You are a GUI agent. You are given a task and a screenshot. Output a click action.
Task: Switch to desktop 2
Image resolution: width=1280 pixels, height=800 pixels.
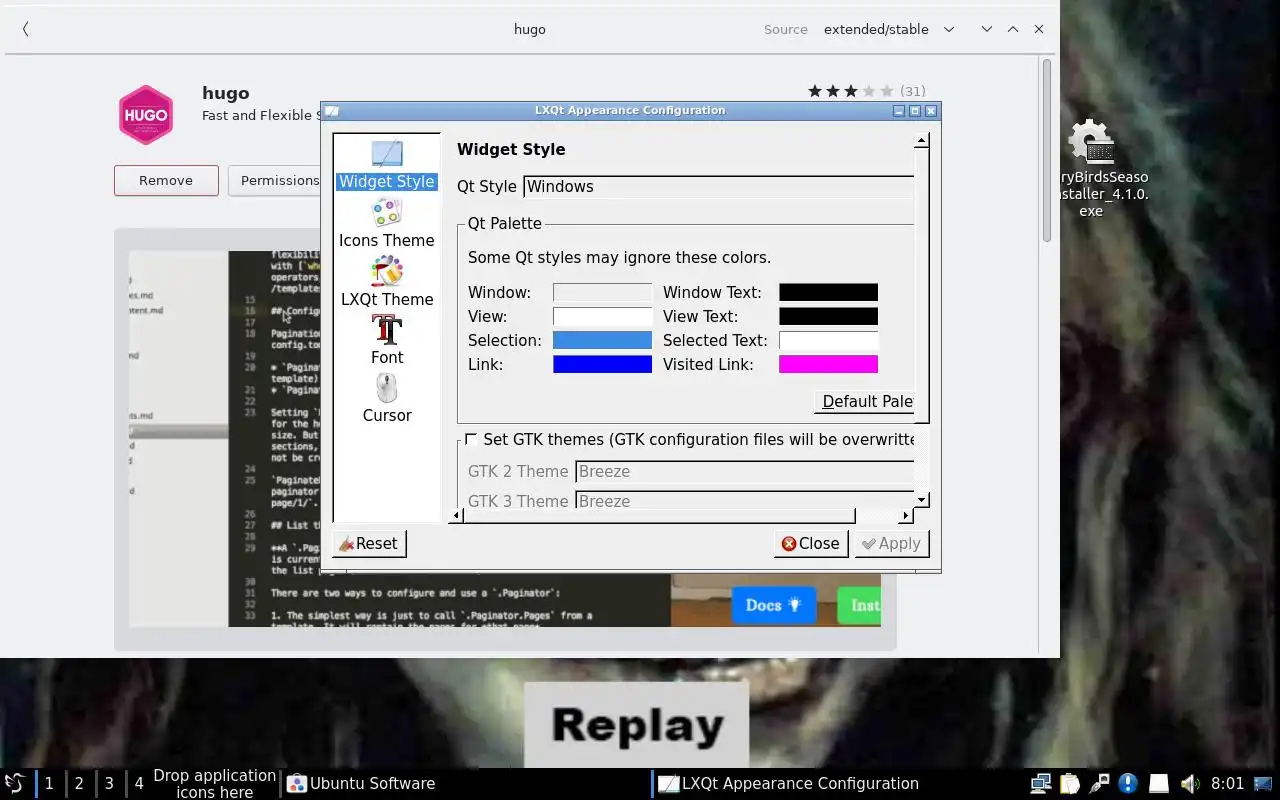(79, 784)
